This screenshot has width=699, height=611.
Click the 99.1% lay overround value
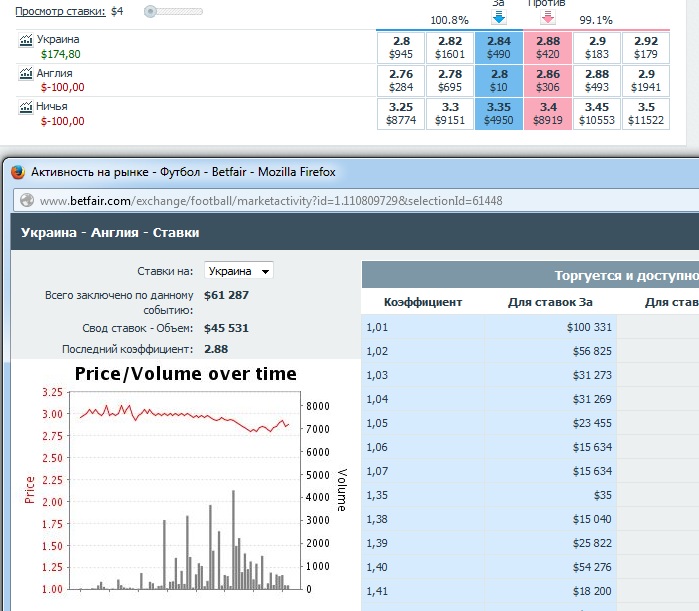tap(596, 20)
